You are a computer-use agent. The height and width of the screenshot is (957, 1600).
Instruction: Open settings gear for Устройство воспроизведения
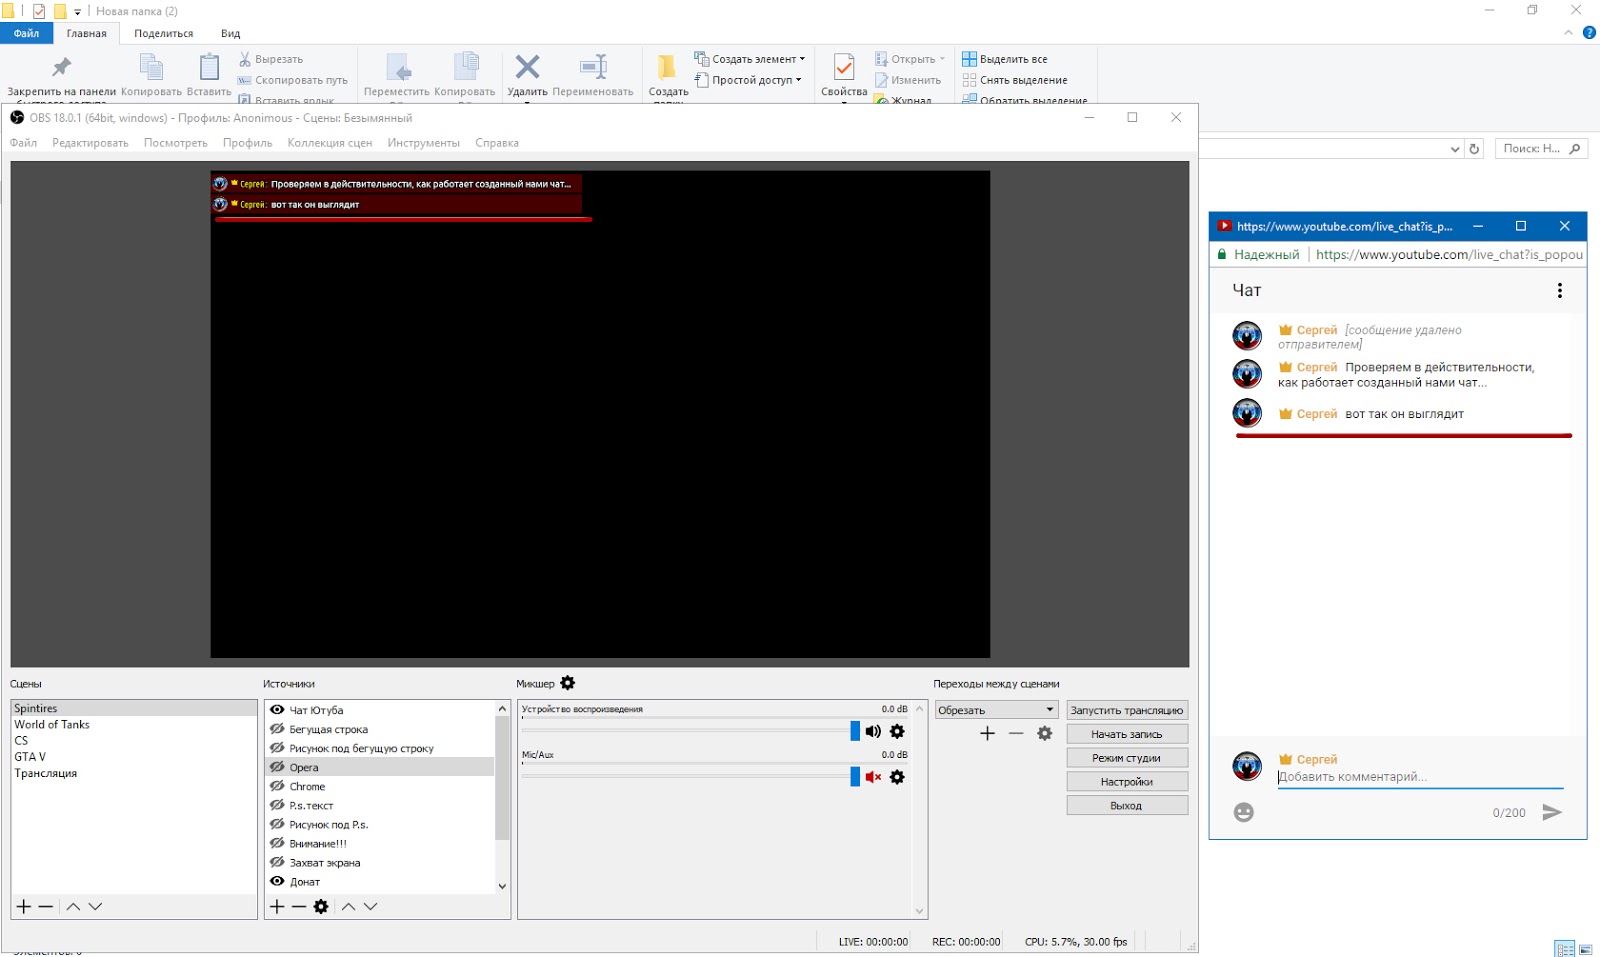pos(897,732)
